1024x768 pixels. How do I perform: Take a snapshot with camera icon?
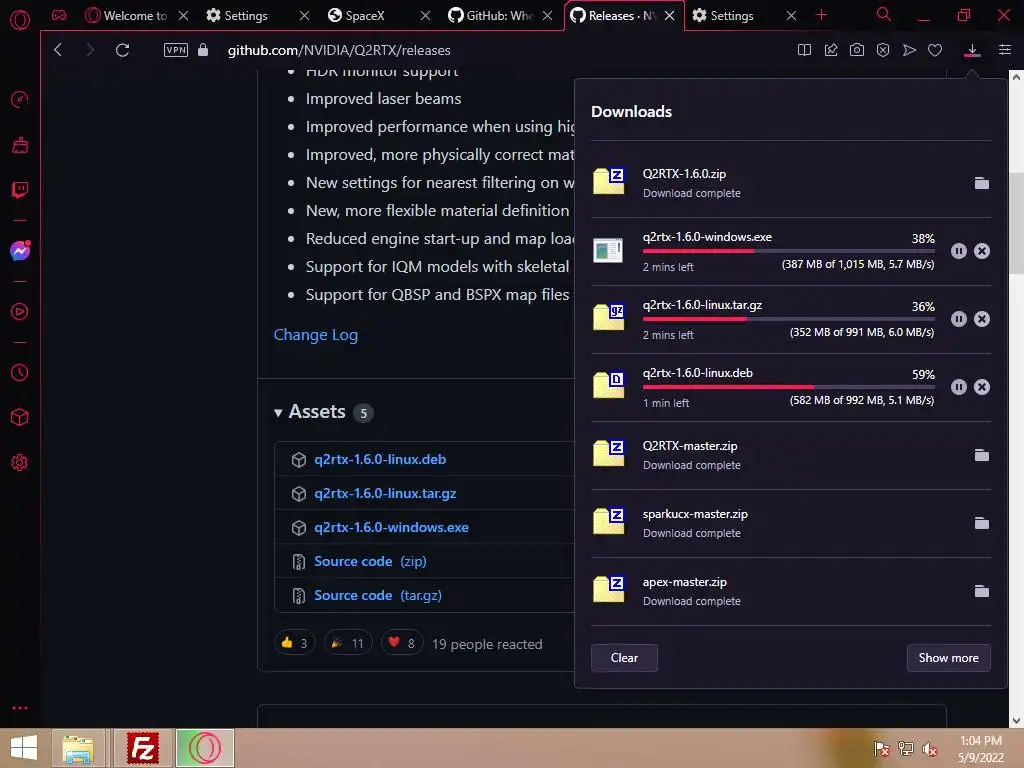tap(857, 50)
